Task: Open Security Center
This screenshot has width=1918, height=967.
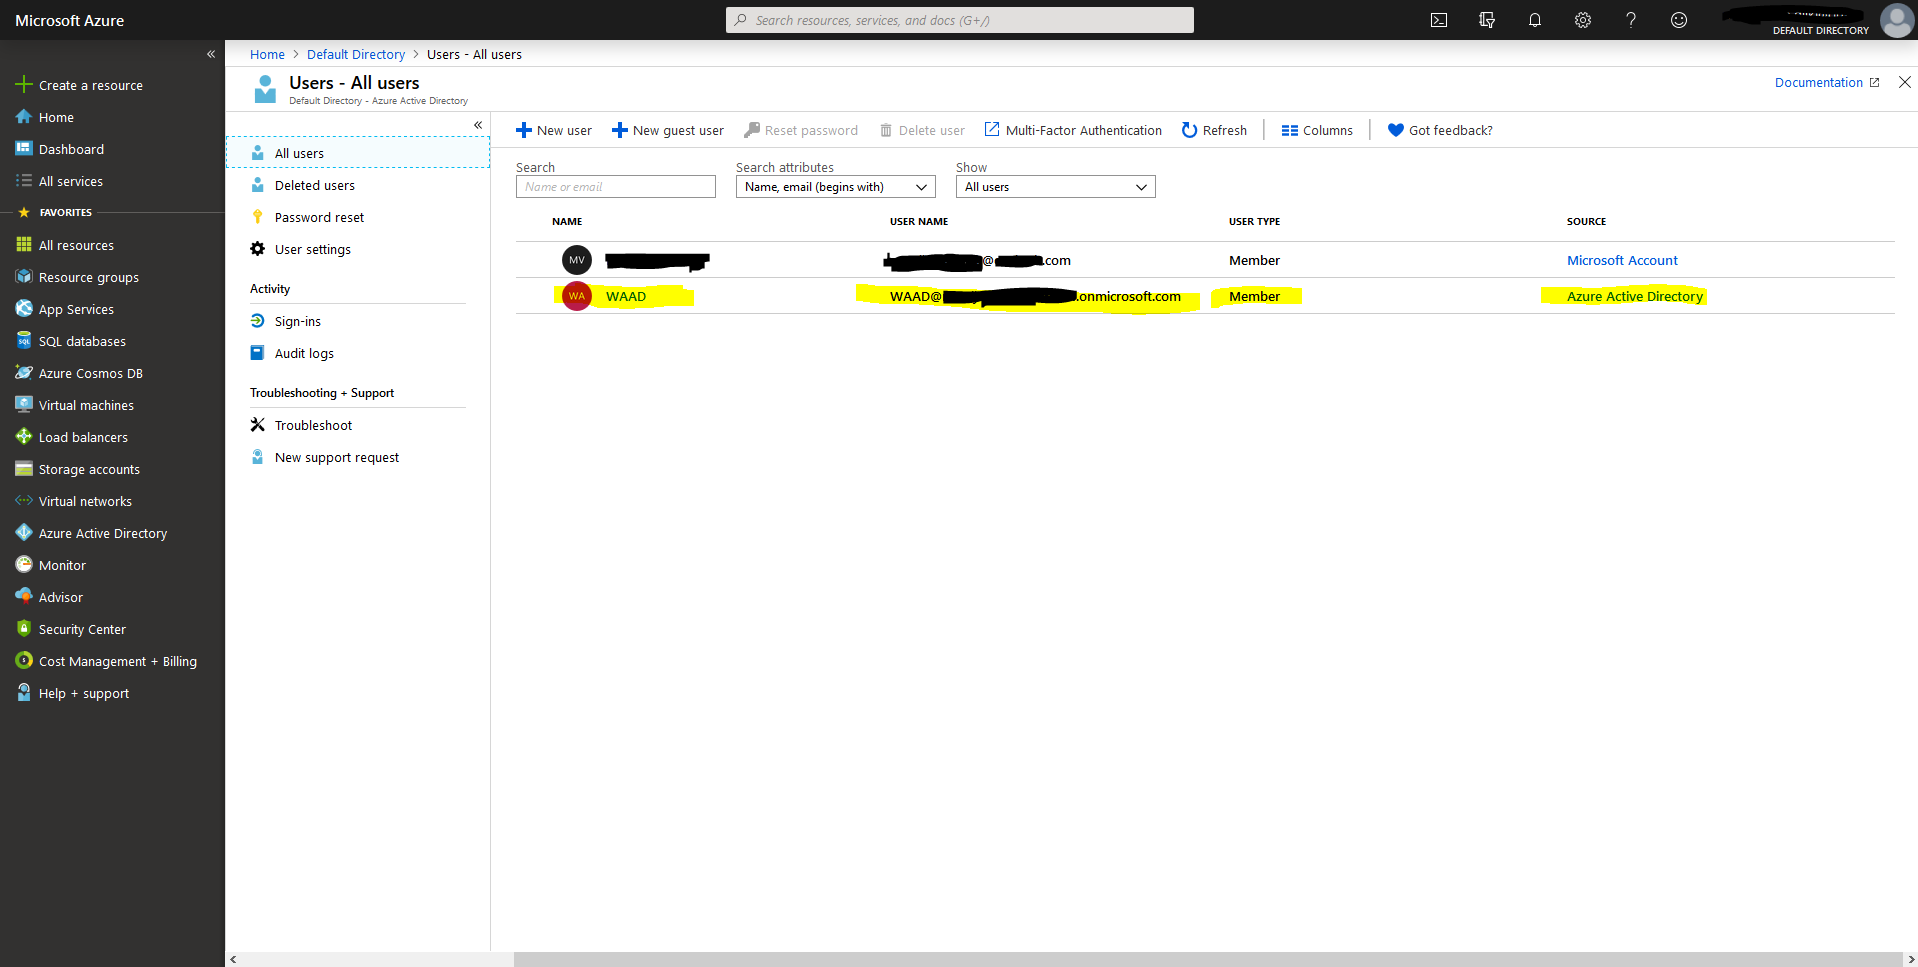Action: [x=71, y=629]
